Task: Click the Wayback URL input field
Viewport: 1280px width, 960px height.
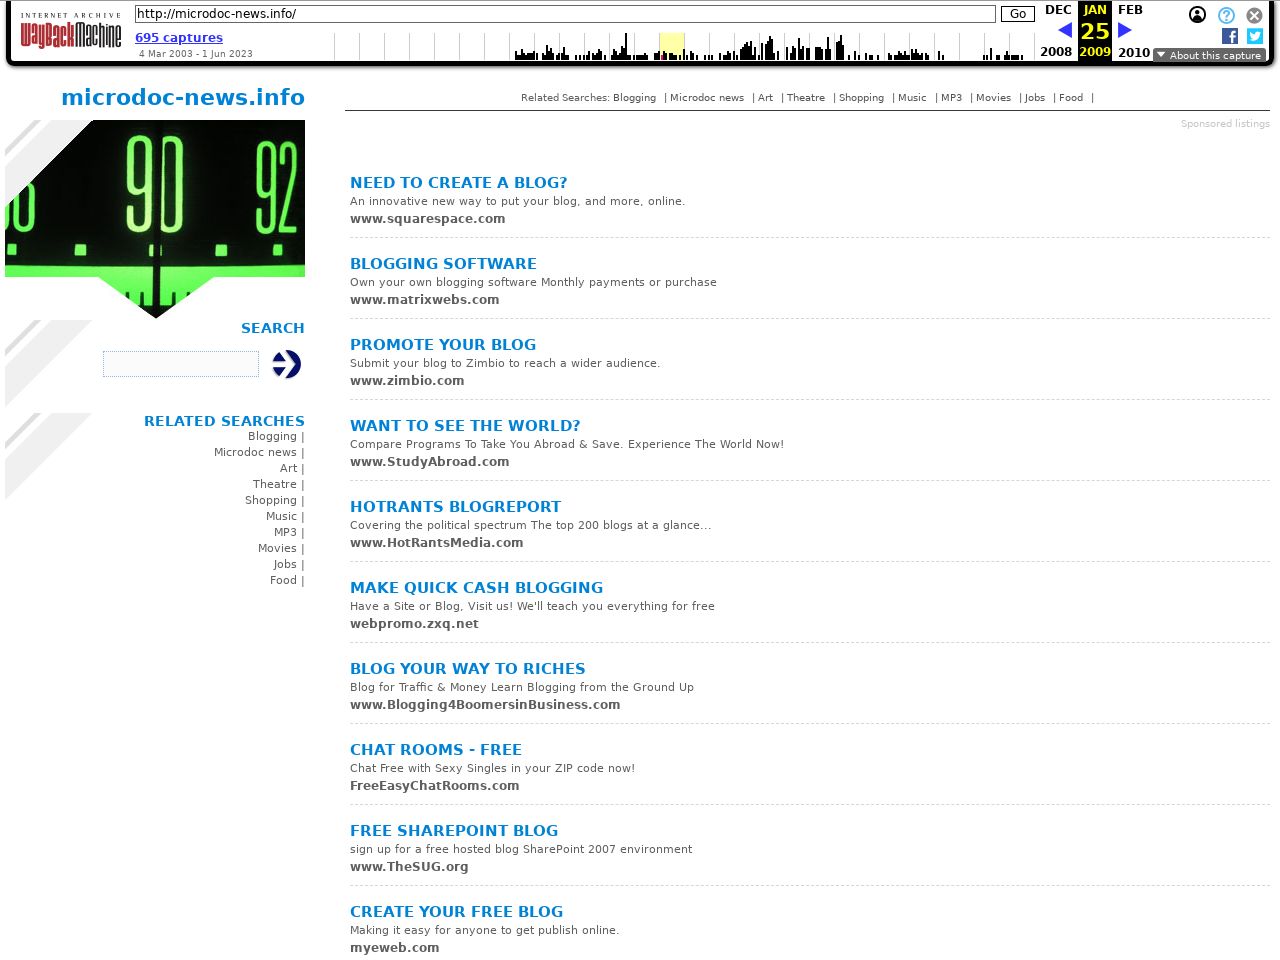Action: [x=565, y=14]
